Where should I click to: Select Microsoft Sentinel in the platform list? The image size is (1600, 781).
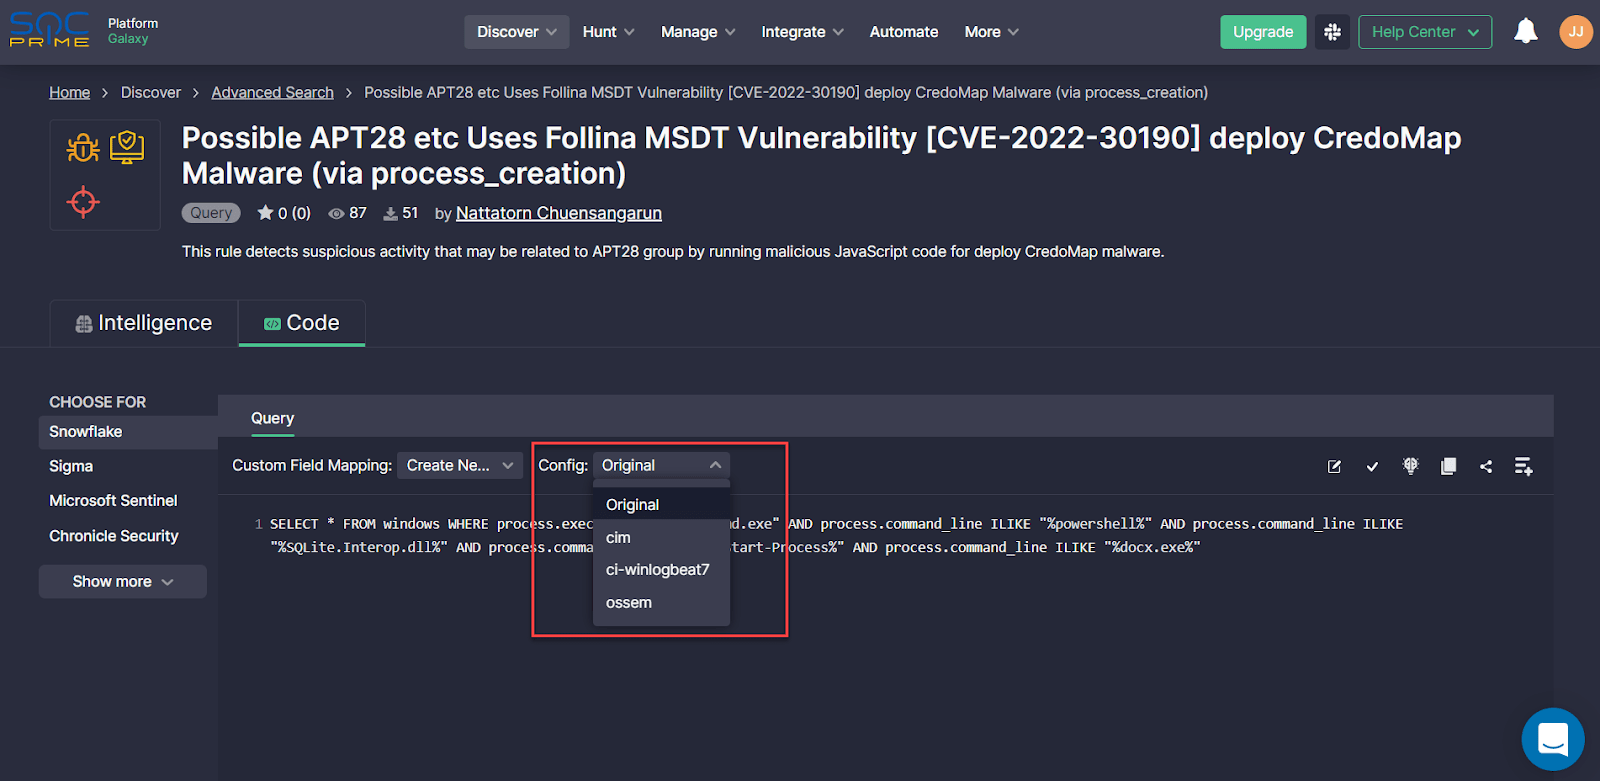coord(113,501)
